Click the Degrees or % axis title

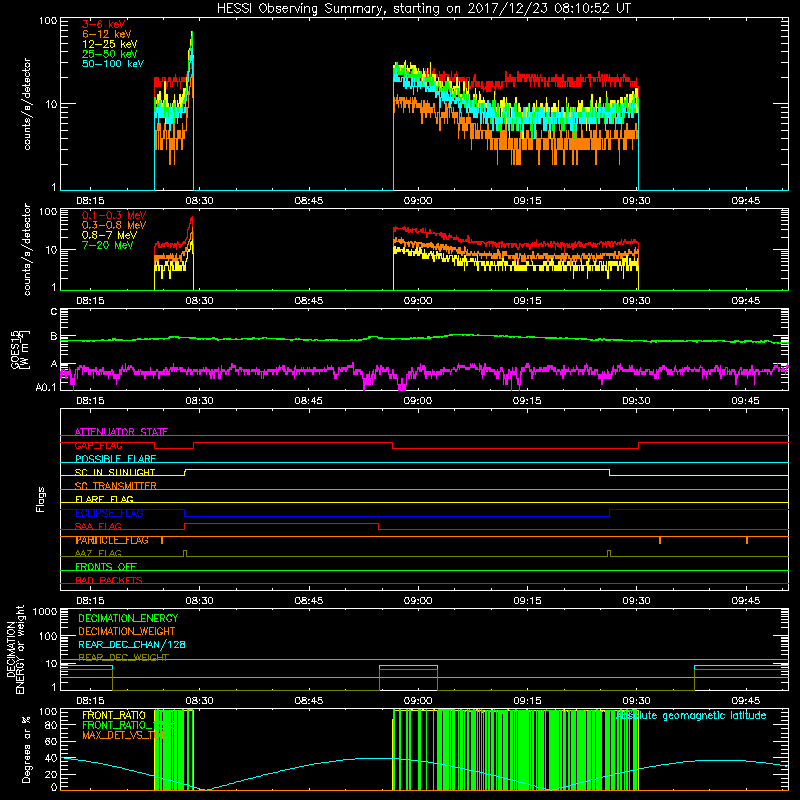(x=26, y=749)
